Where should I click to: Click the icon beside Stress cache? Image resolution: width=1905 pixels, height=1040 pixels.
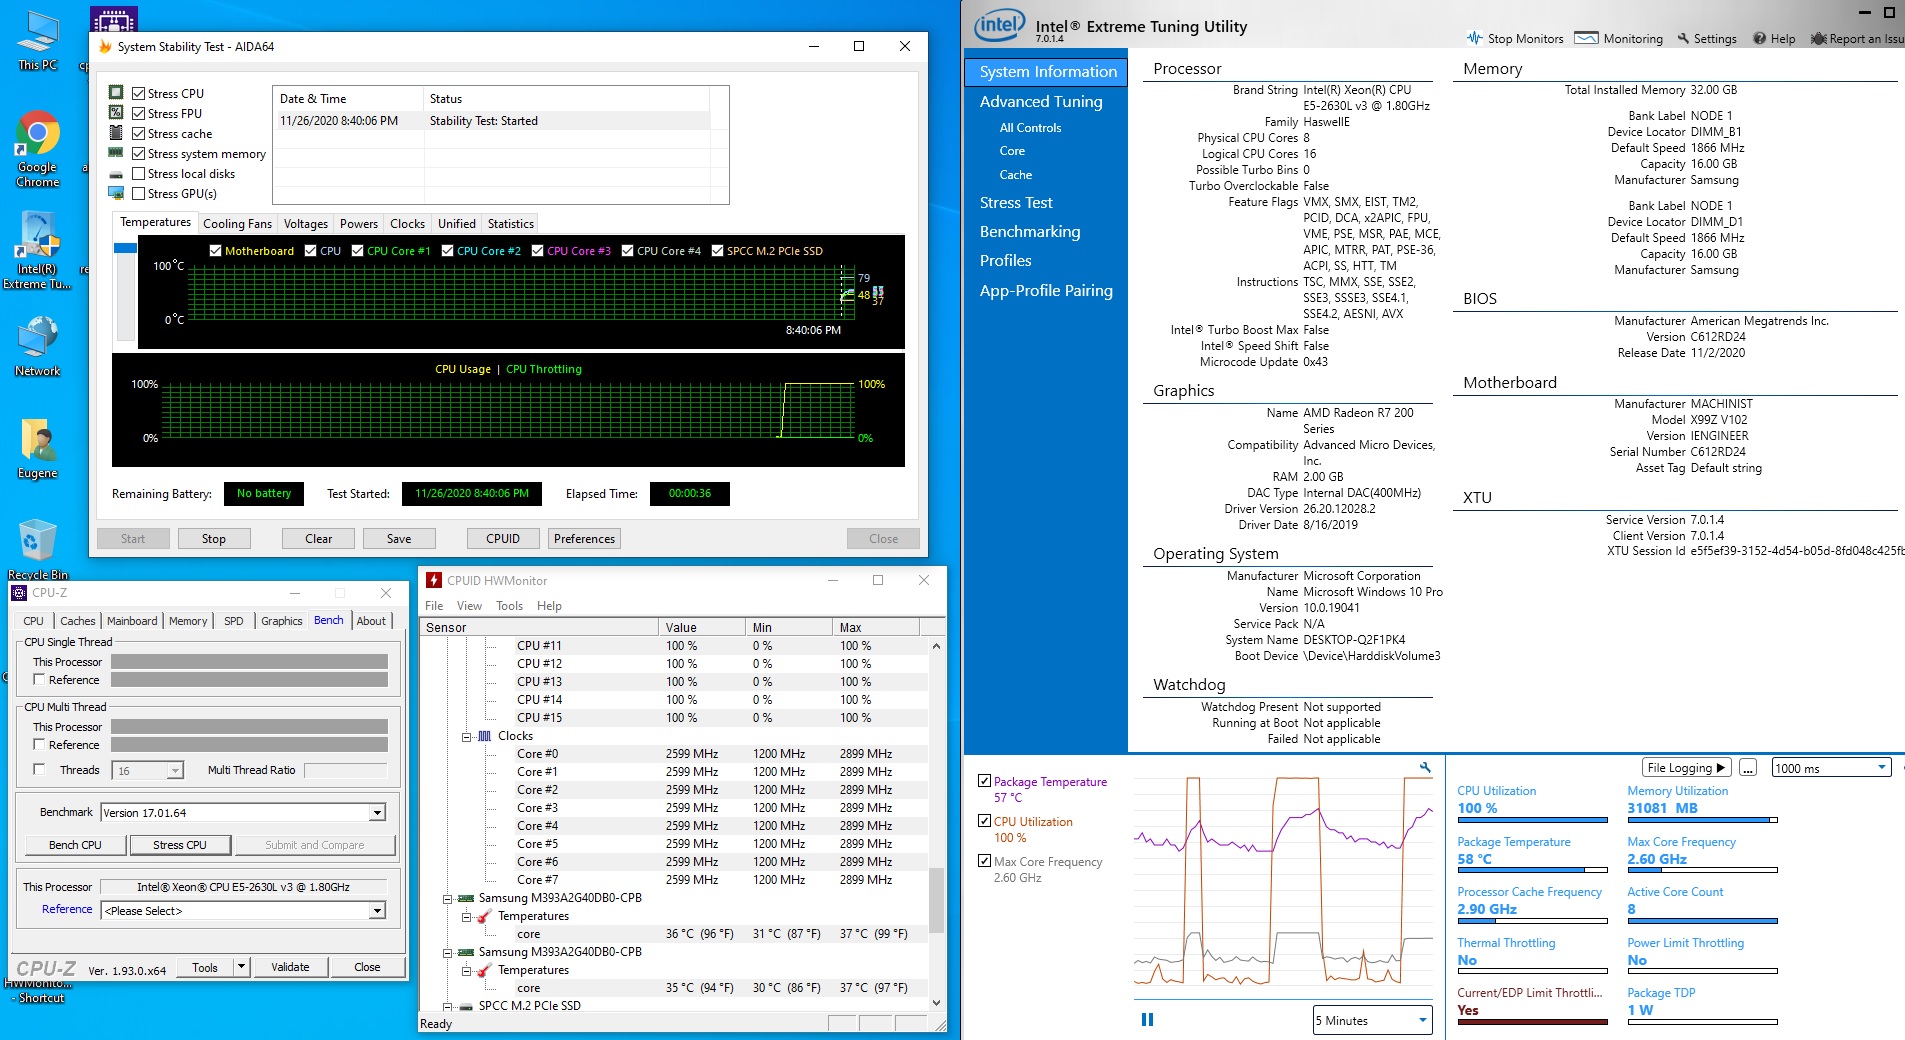click(116, 133)
